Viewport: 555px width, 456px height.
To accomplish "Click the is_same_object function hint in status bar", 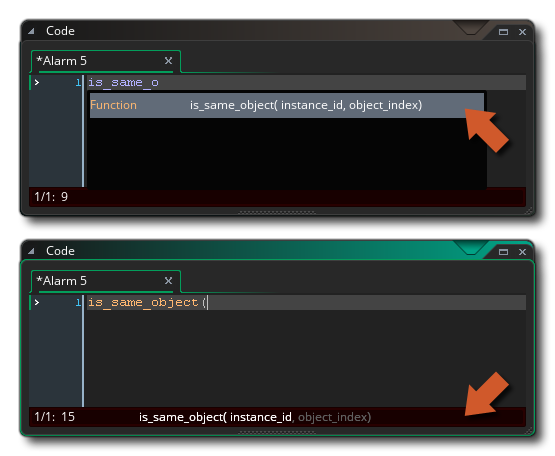I will click(255, 417).
